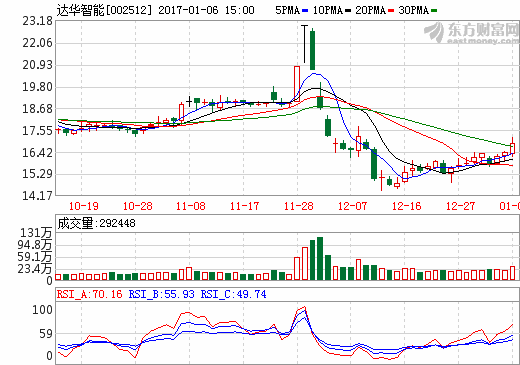The image size is (520, 365).
Task: Click the 10-19 date label on axis
Action: pyautogui.click(x=83, y=206)
